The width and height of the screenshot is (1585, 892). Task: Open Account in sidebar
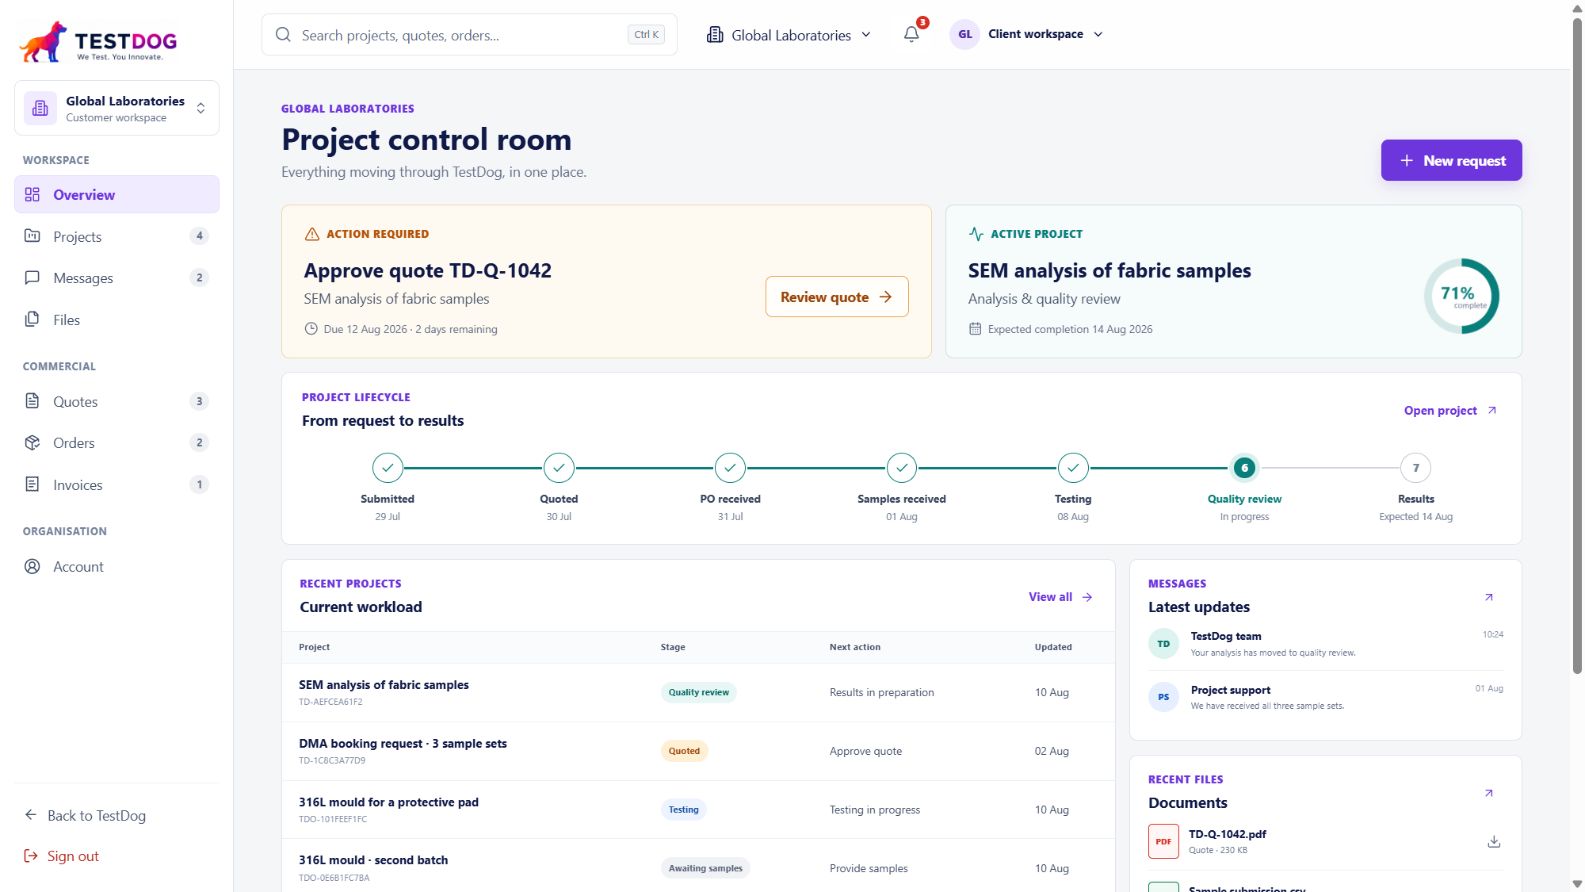click(117, 566)
